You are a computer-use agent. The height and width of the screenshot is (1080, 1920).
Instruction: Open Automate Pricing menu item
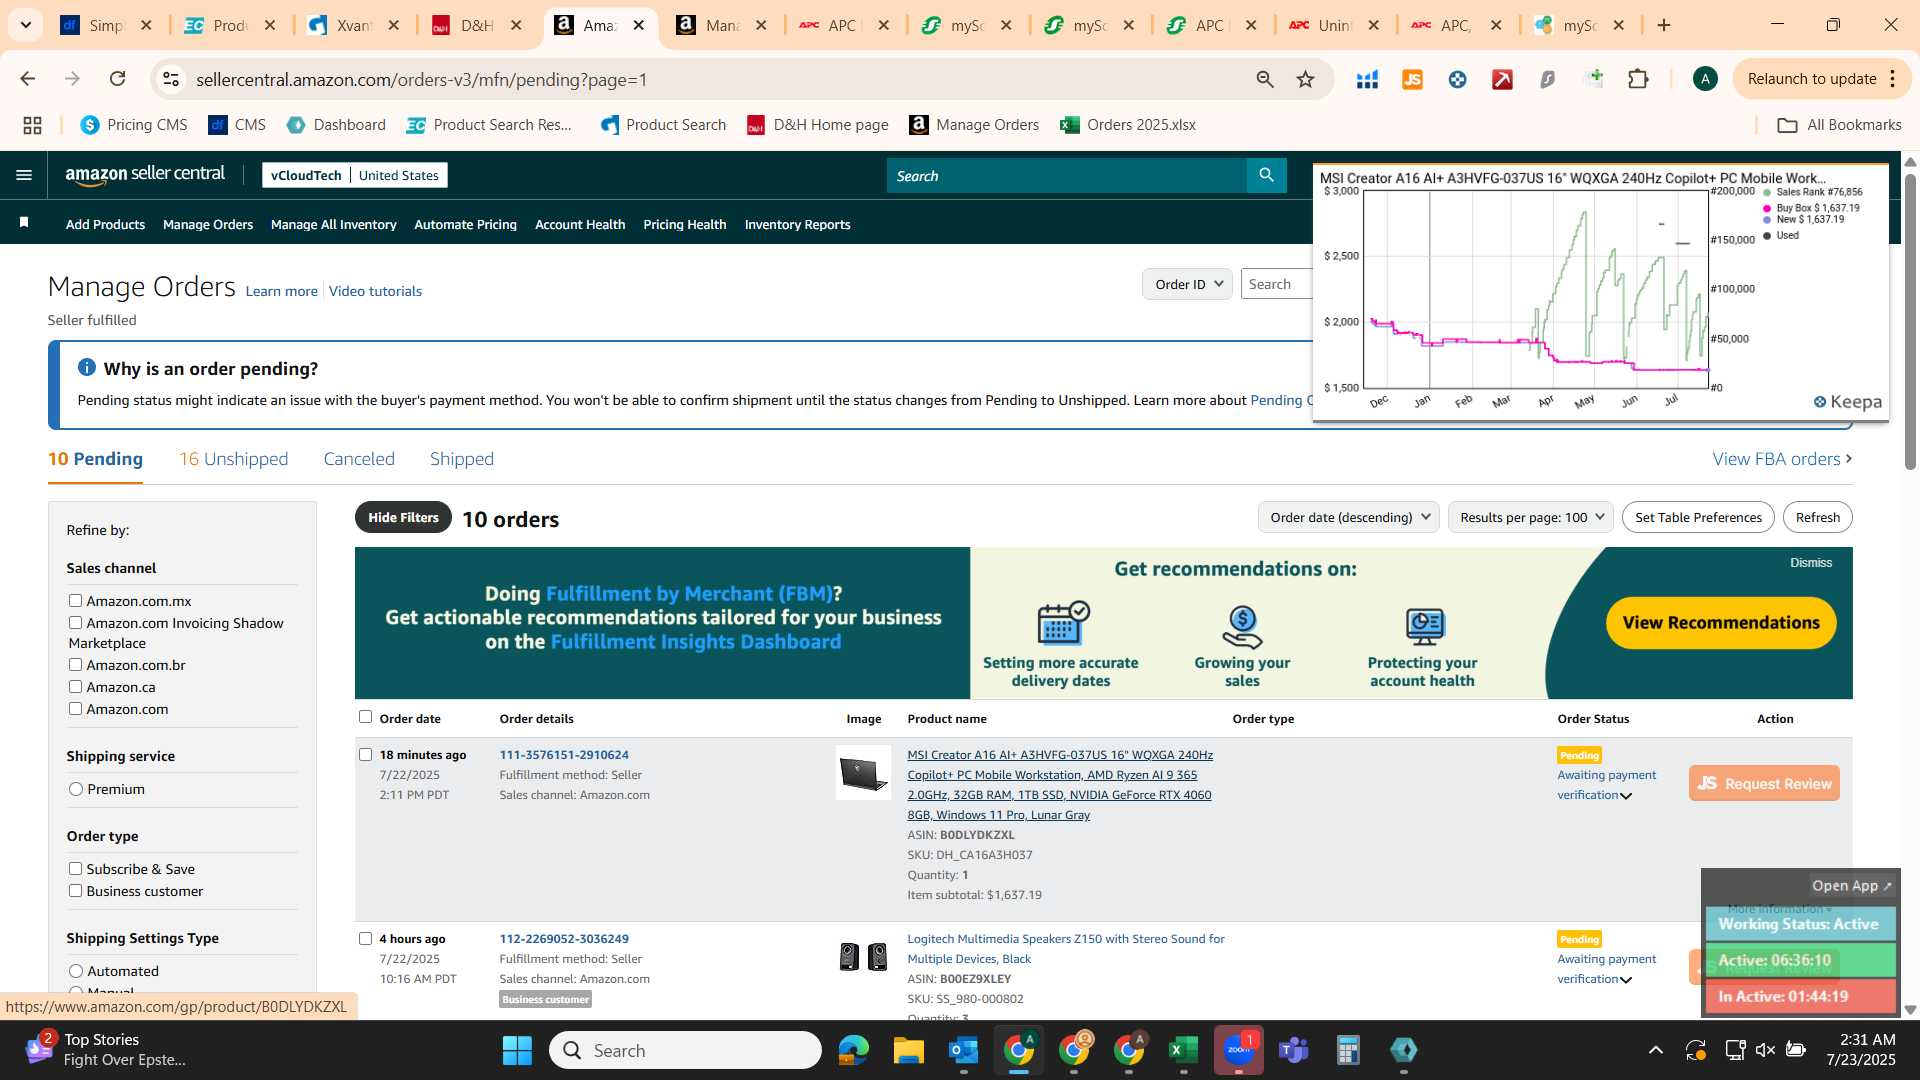465,224
